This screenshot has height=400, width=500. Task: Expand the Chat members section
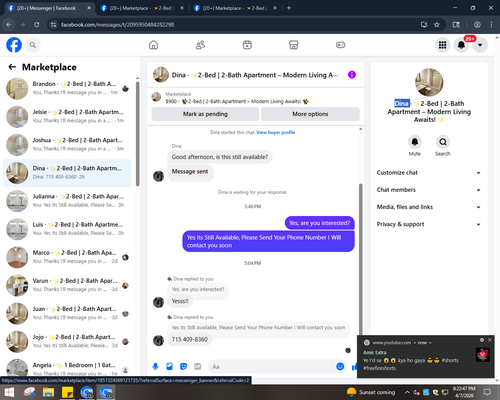coord(429,190)
